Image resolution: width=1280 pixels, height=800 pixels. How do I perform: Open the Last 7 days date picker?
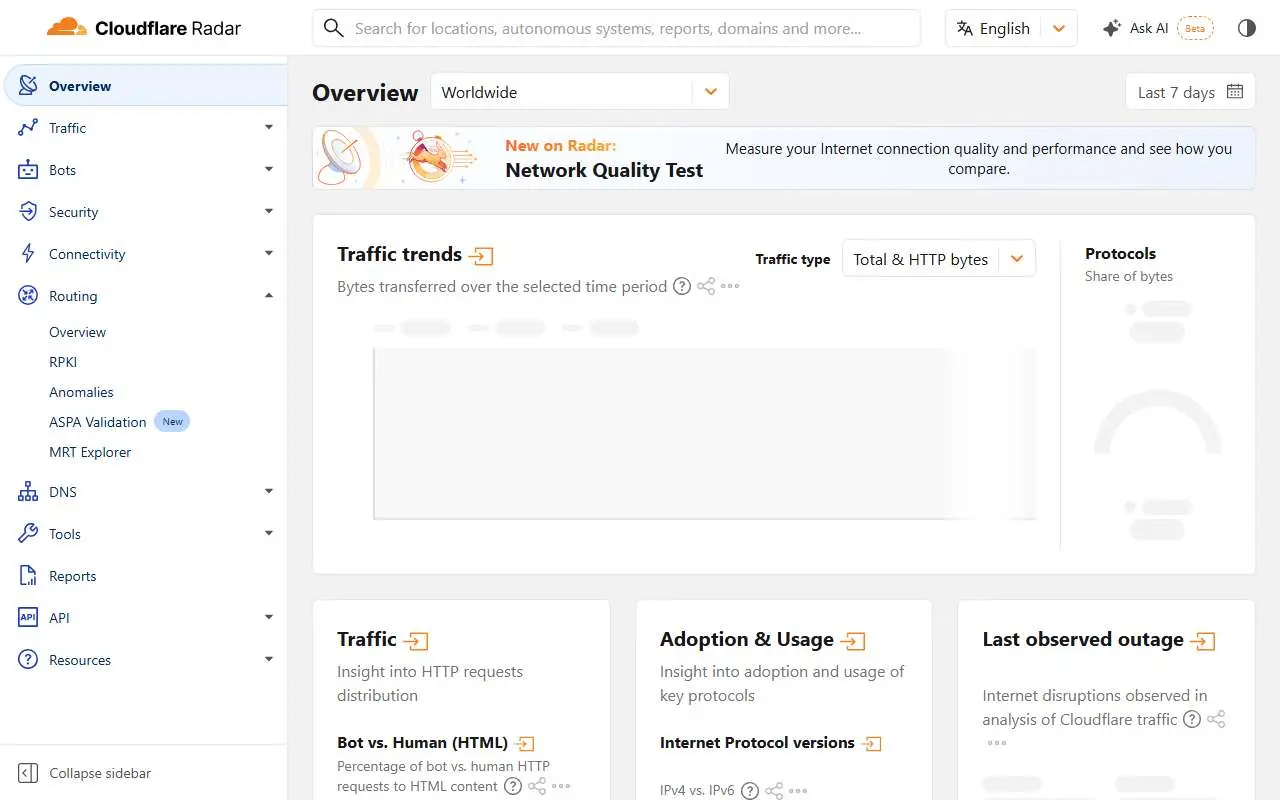click(1190, 92)
